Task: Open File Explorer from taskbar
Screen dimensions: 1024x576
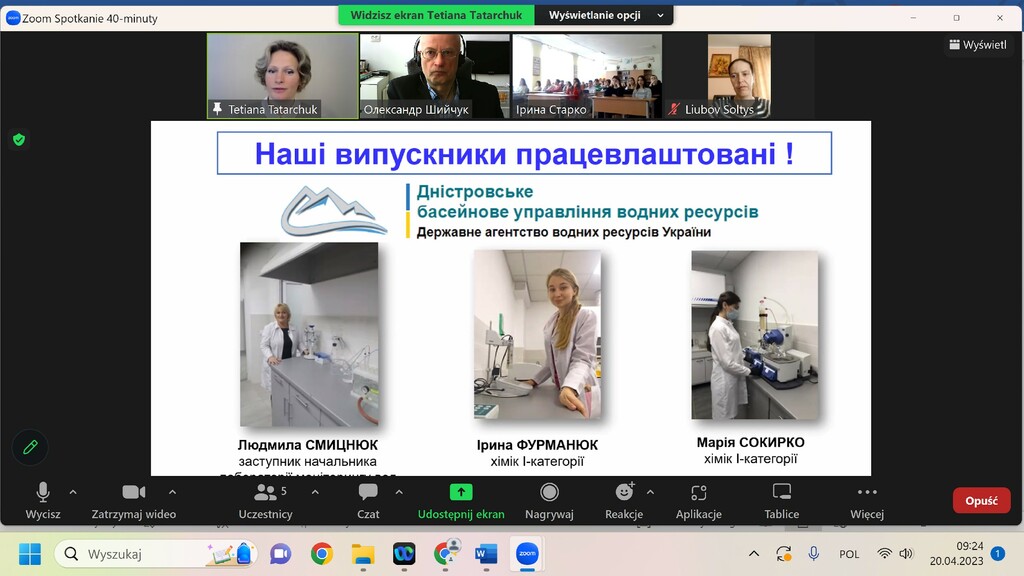Action: pyautogui.click(x=362, y=554)
